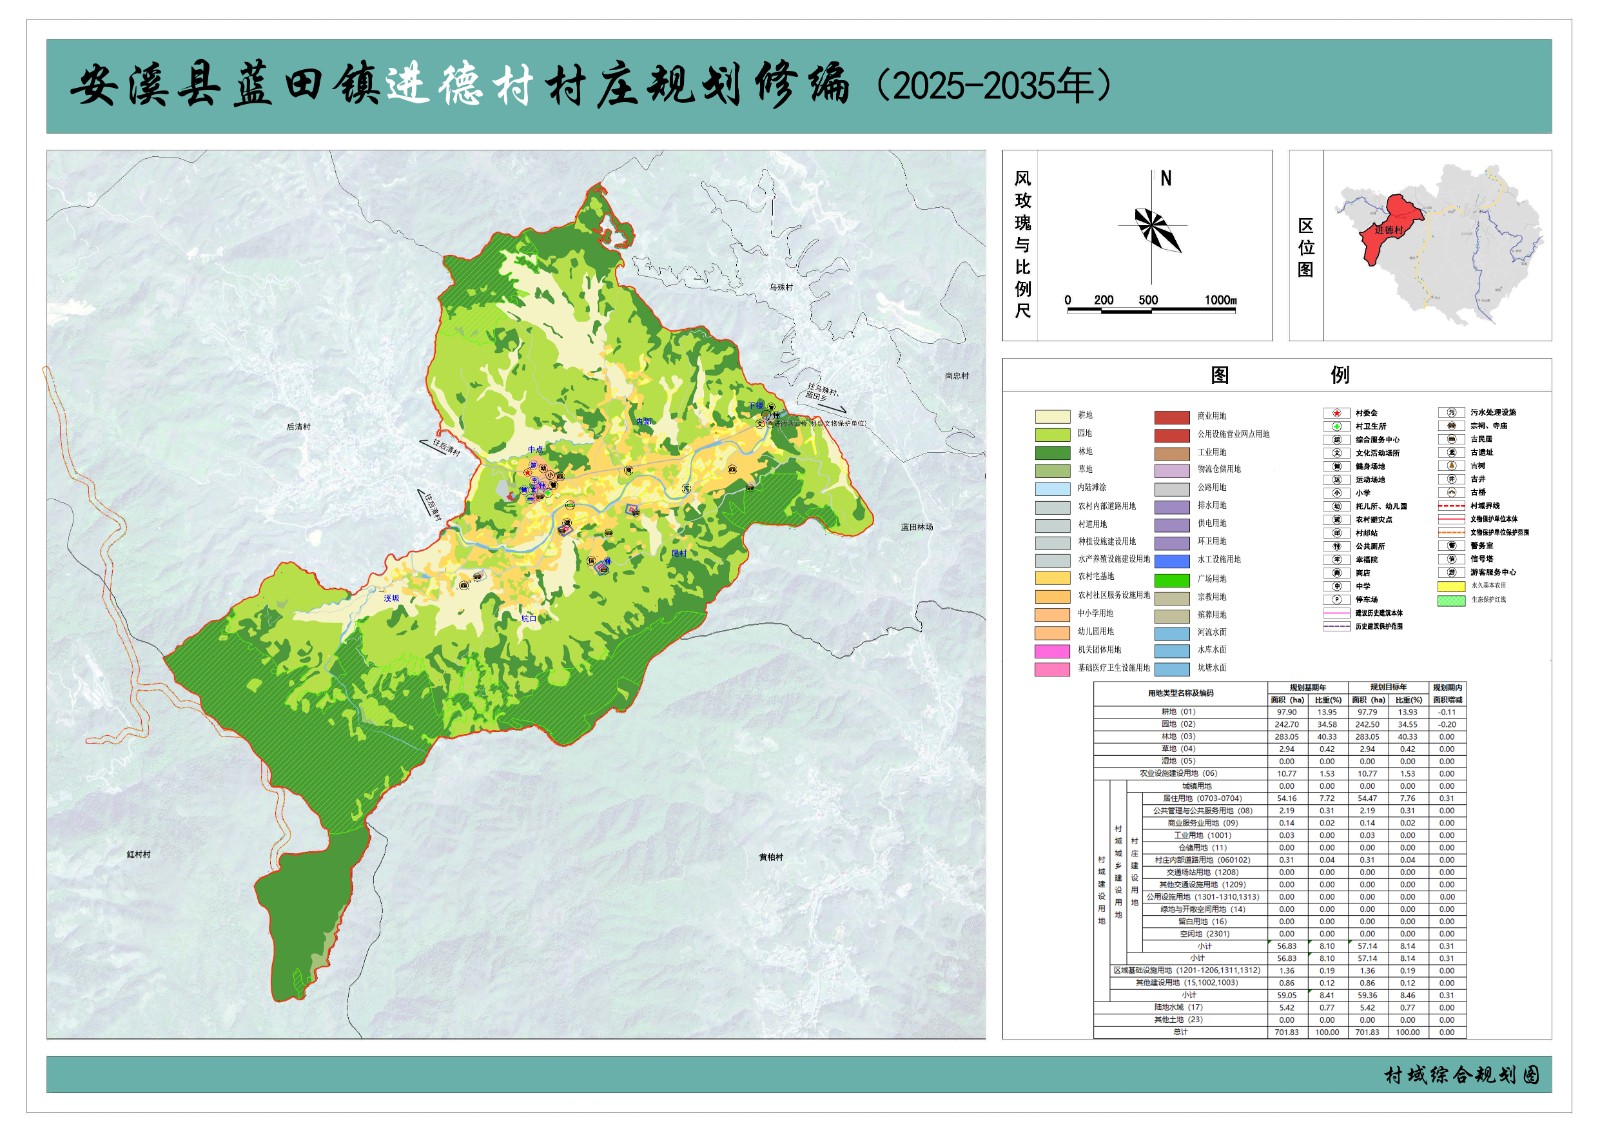This screenshot has height=1130, width=1600.
Task: Click the 黄柏村 label on the map
Action: tap(771, 857)
